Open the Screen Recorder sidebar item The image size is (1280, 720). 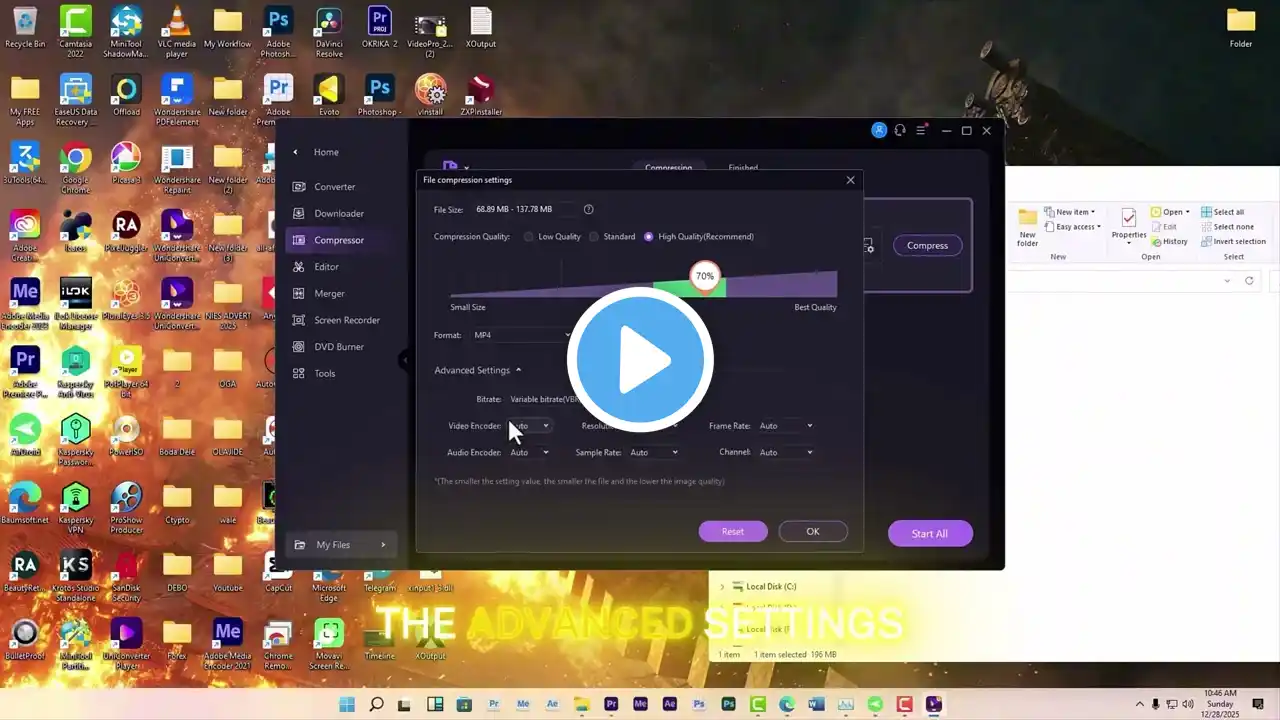[x=347, y=320]
